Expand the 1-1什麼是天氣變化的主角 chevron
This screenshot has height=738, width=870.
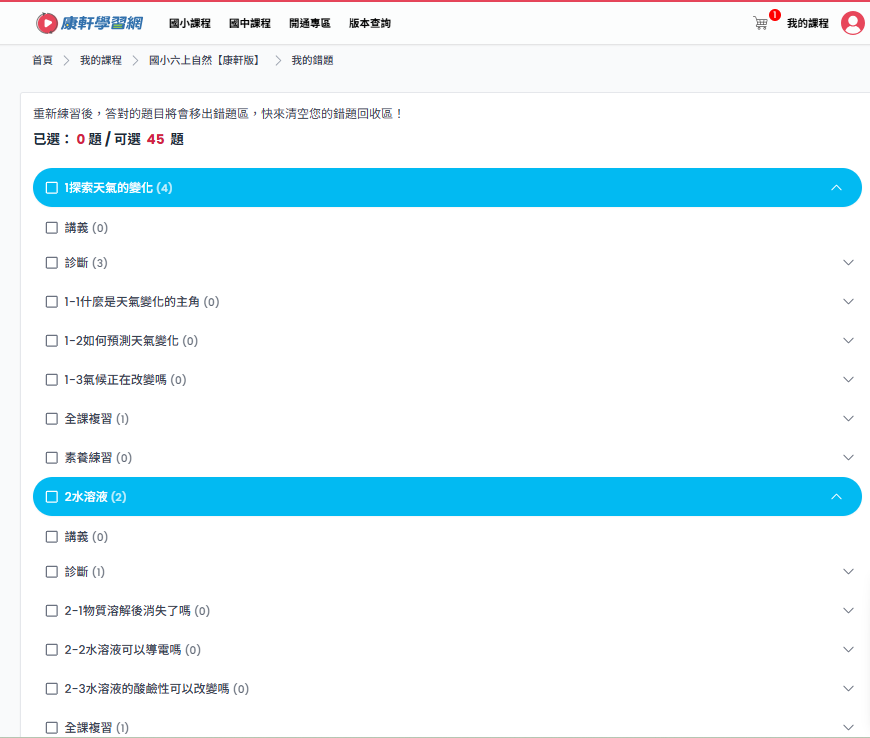[849, 302]
